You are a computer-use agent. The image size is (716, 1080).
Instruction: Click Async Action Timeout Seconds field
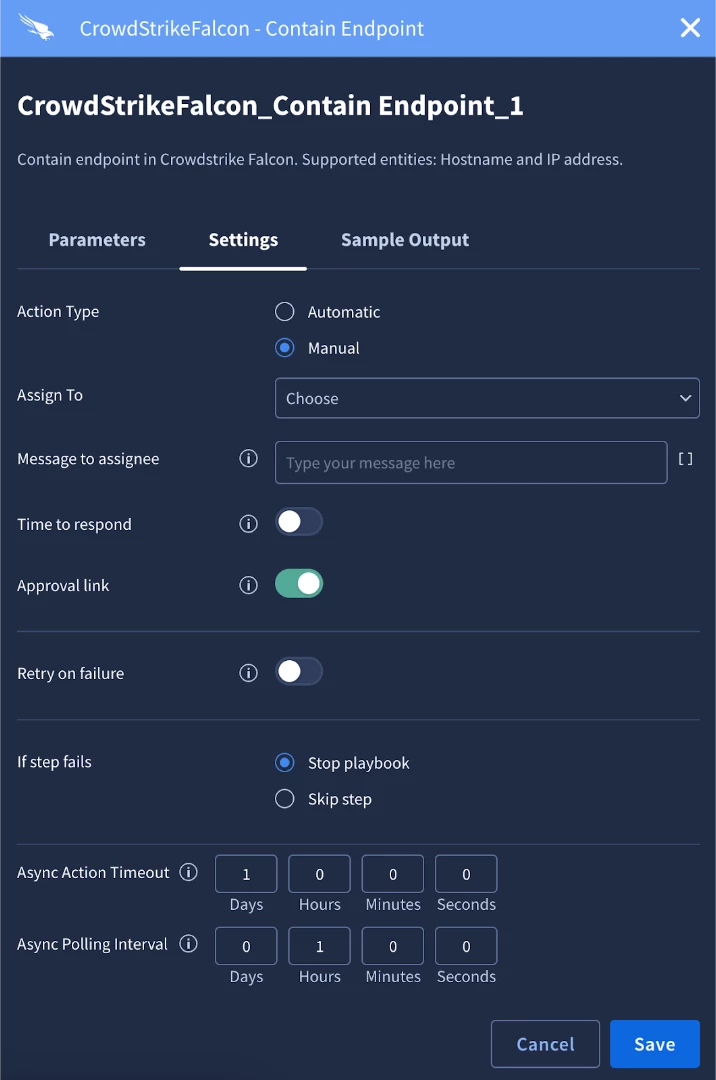pyautogui.click(x=466, y=874)
